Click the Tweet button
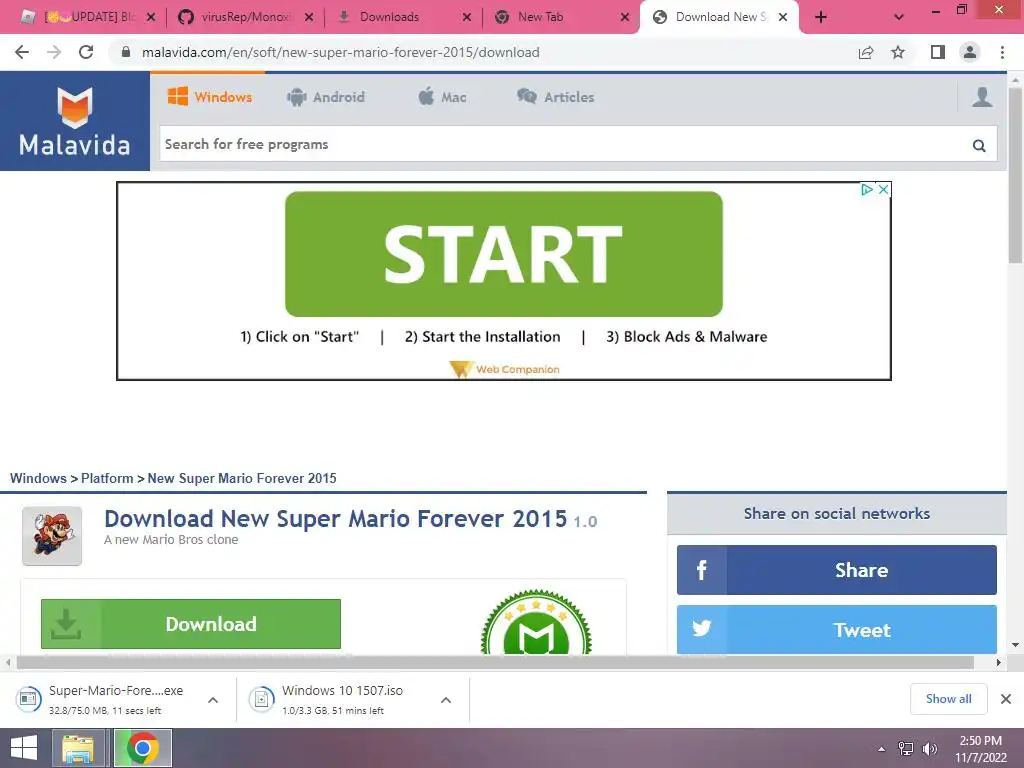 coord(837,629)
